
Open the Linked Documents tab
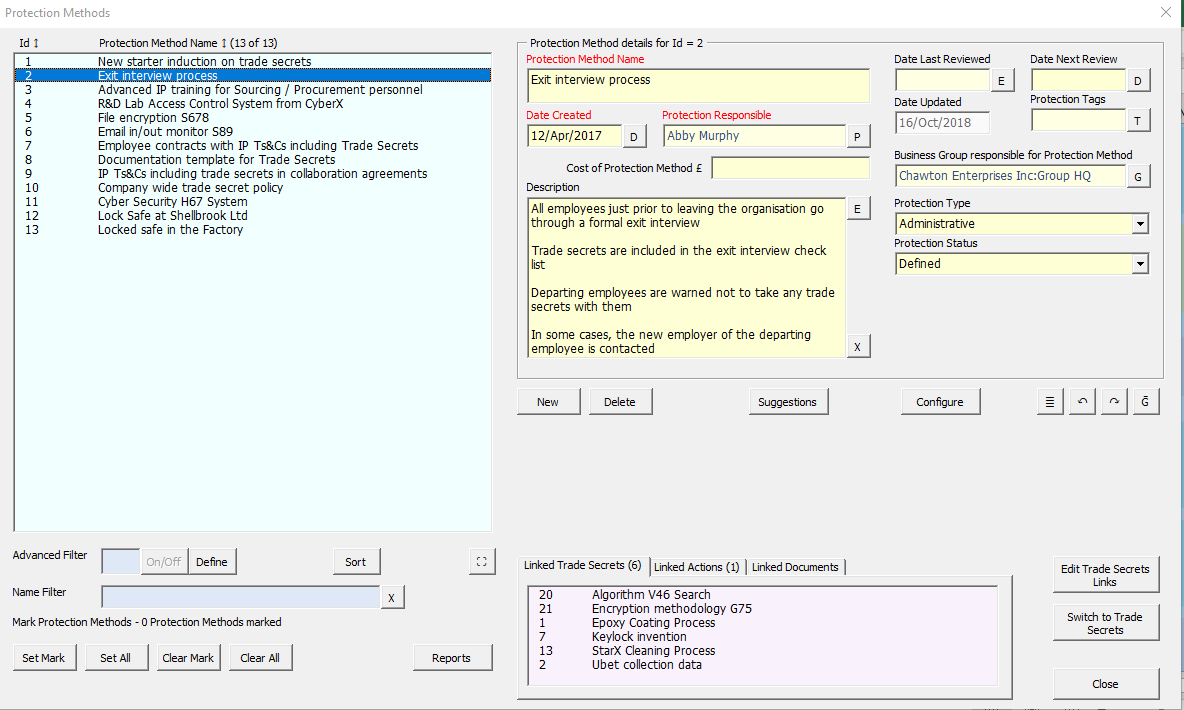click(795, 567)
